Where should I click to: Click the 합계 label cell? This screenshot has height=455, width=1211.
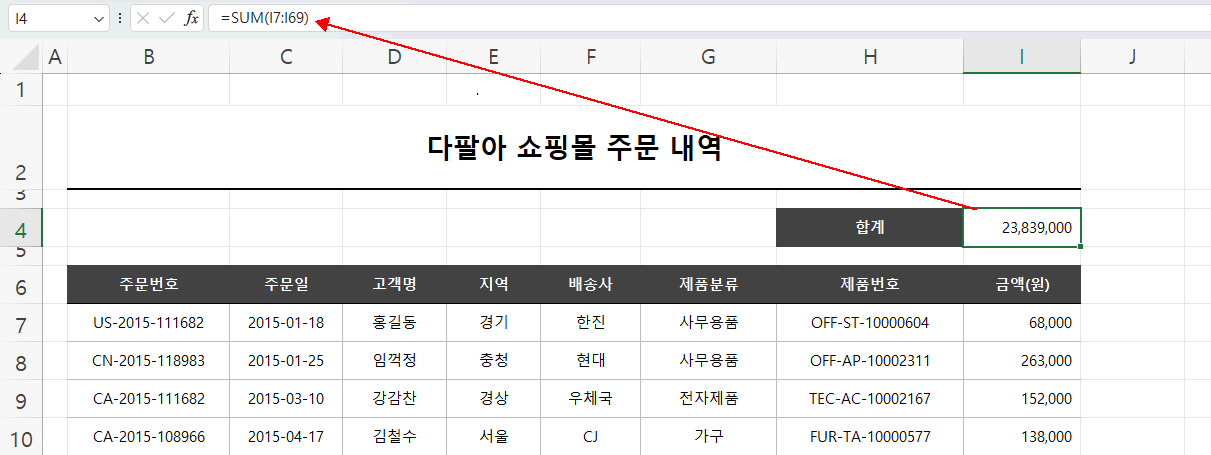(870, 228)
